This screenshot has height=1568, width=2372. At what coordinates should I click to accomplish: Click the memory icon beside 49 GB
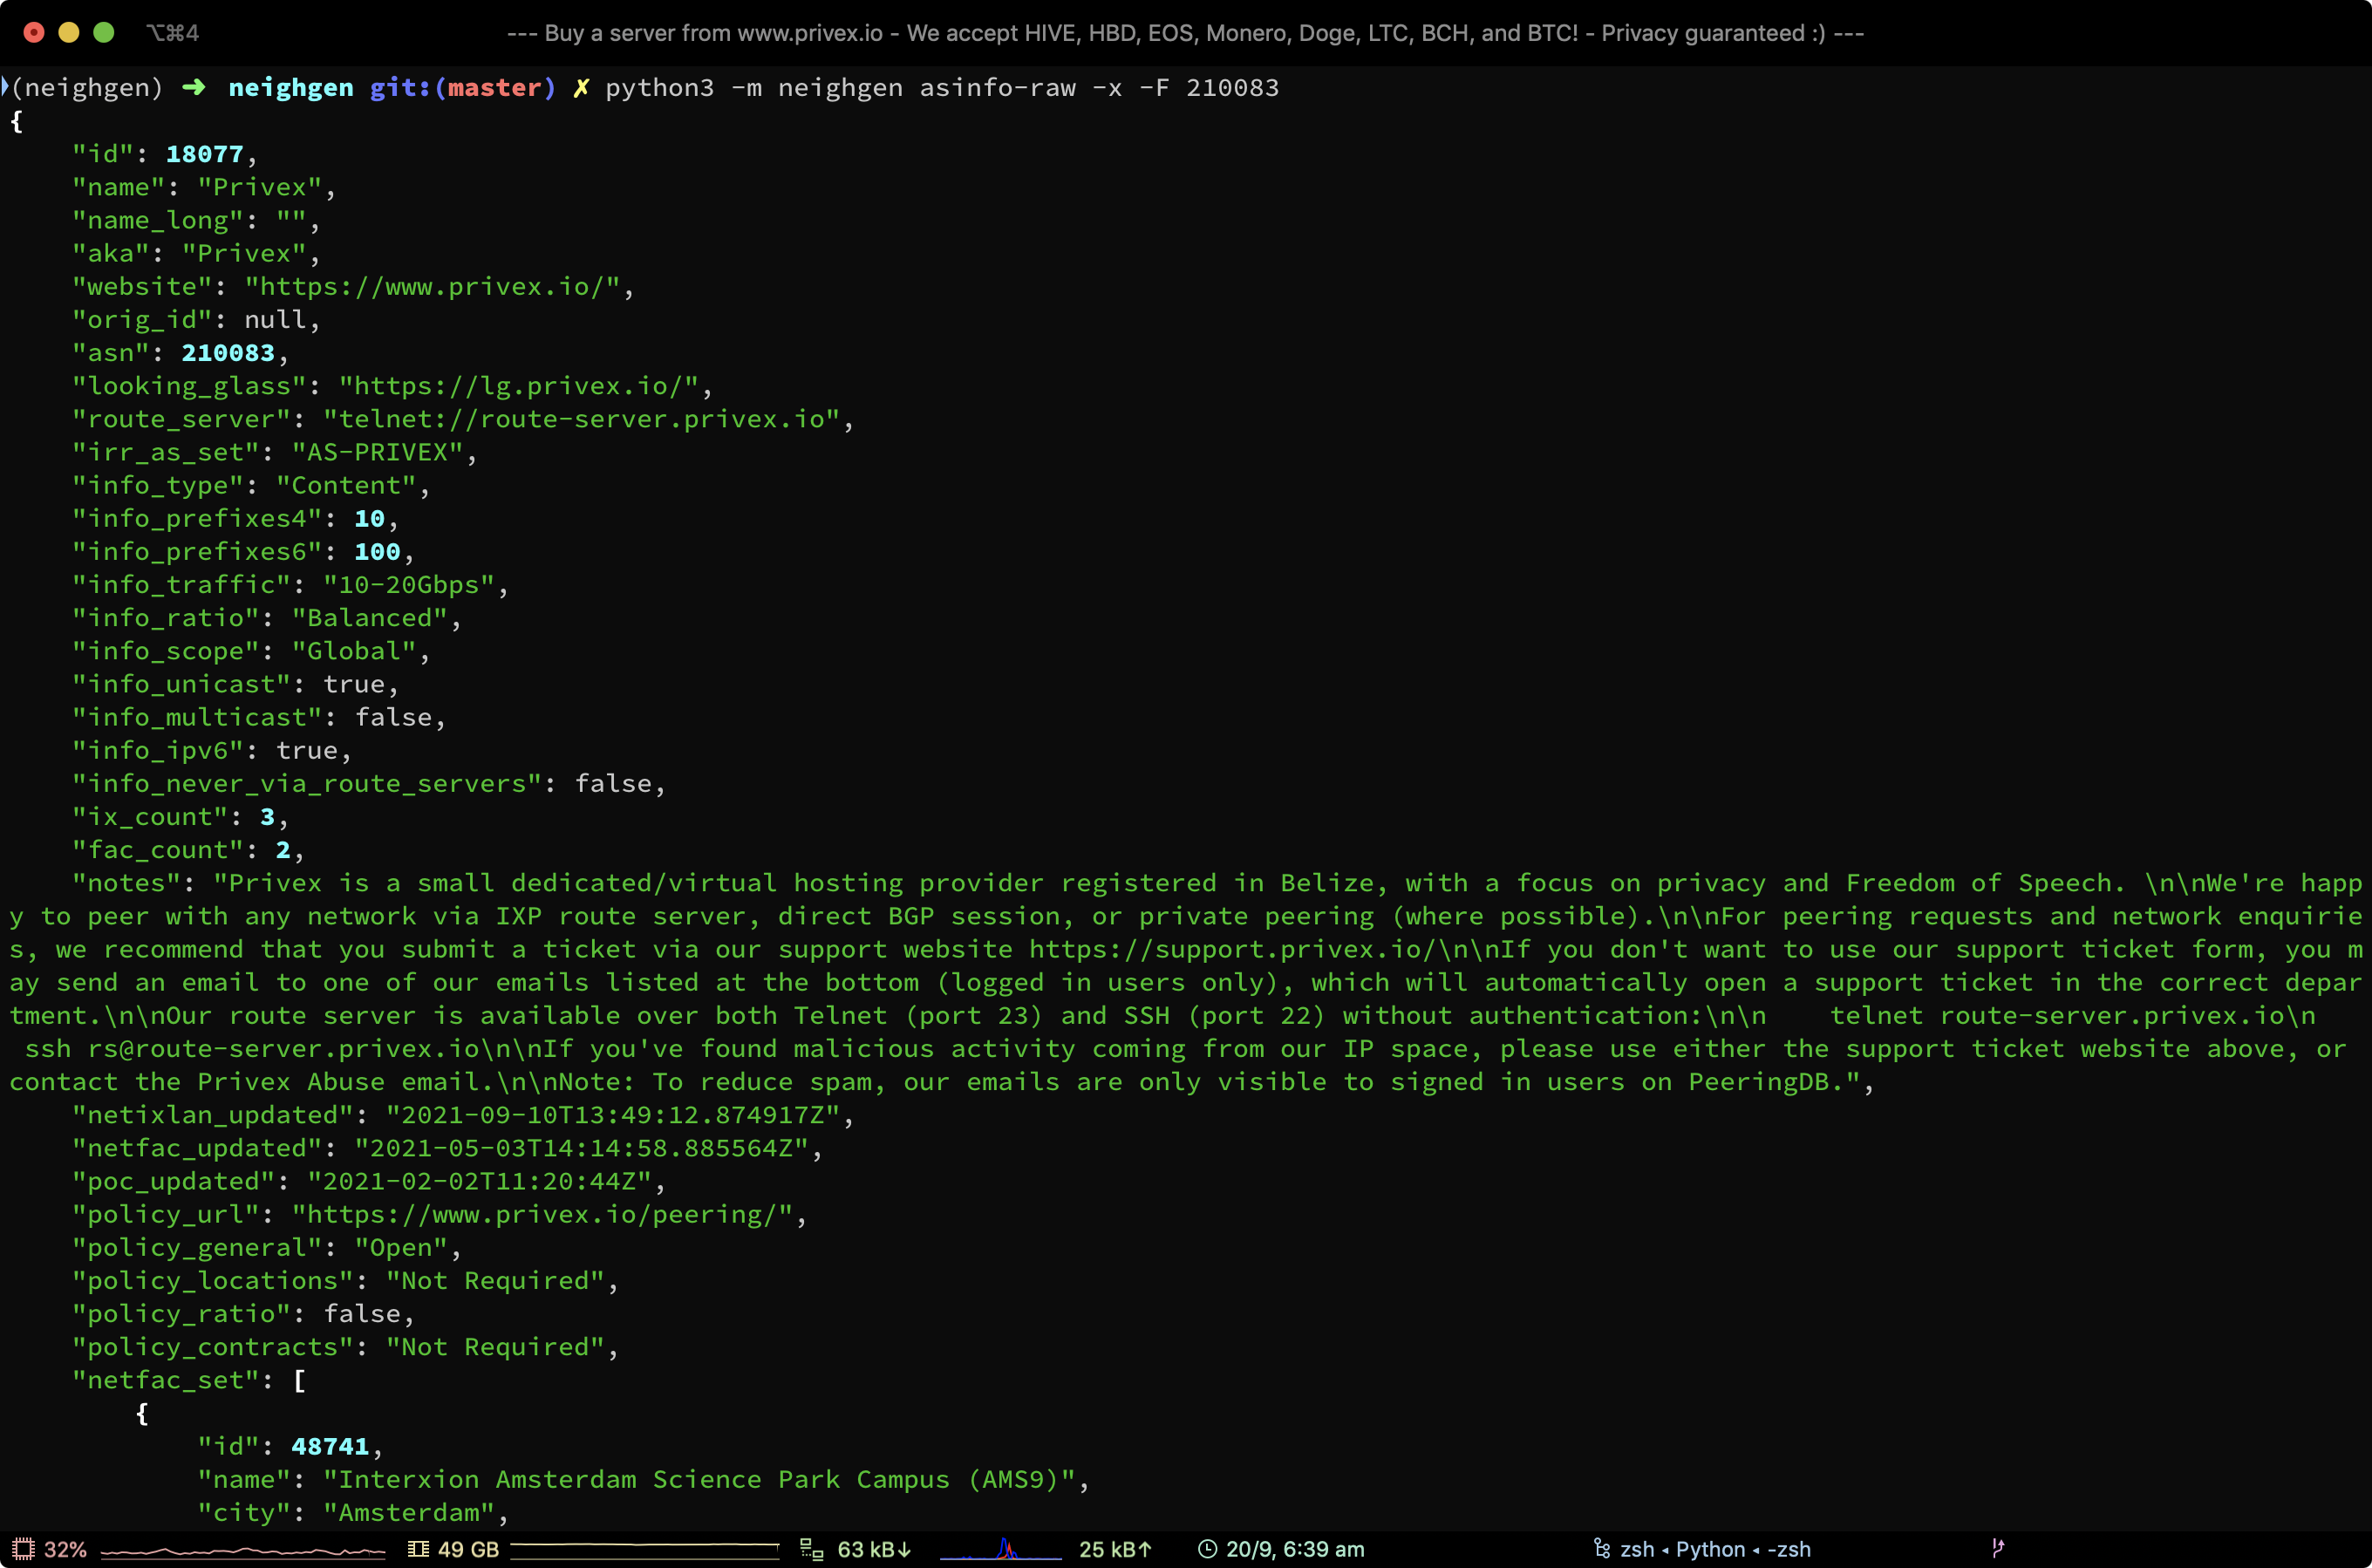click(419, 1549)
